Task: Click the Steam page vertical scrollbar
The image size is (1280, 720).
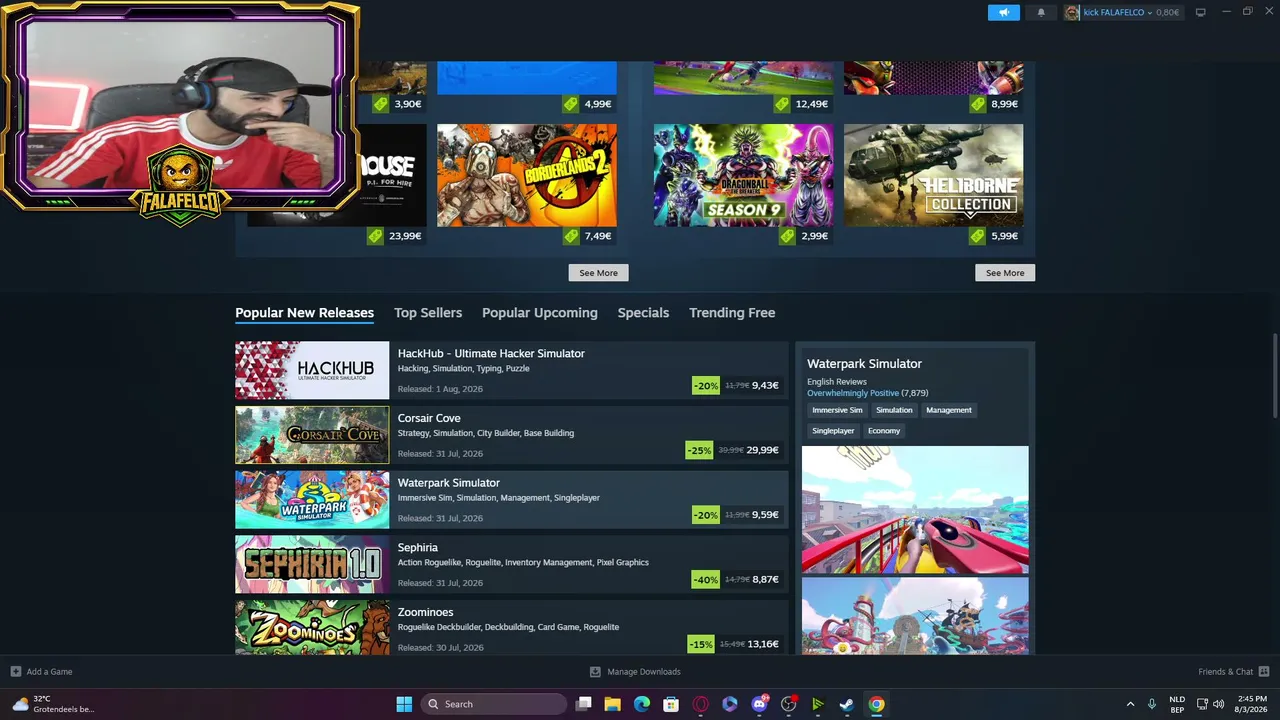Action: click(x=1275, y=375)
